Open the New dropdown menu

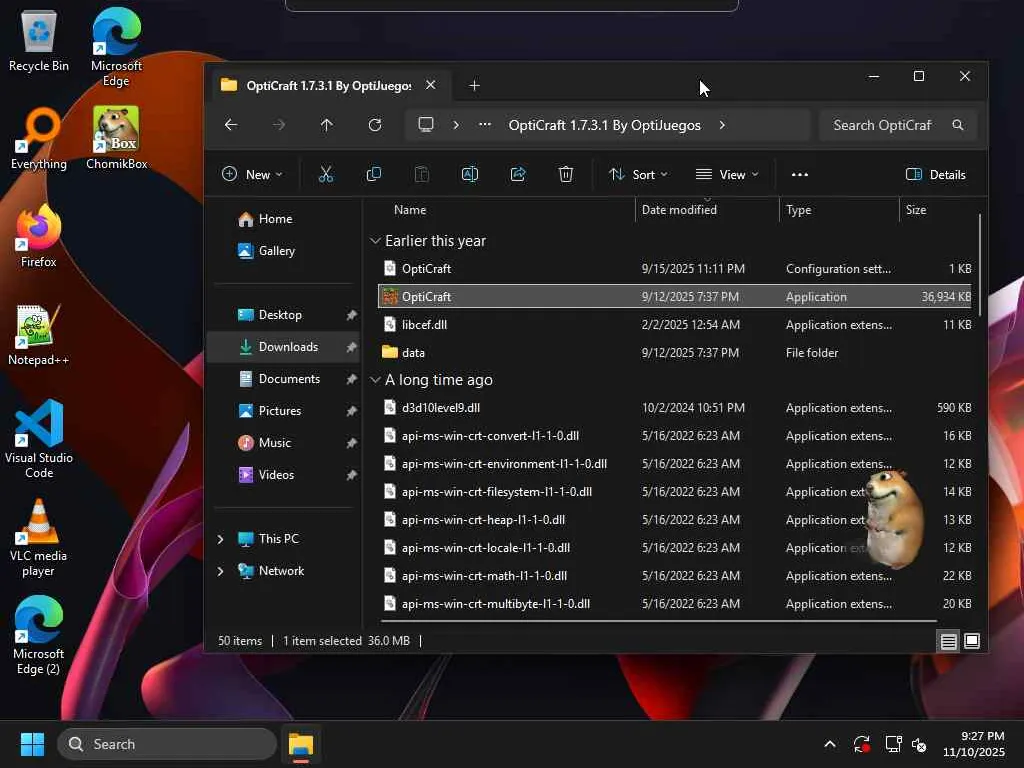252,174
